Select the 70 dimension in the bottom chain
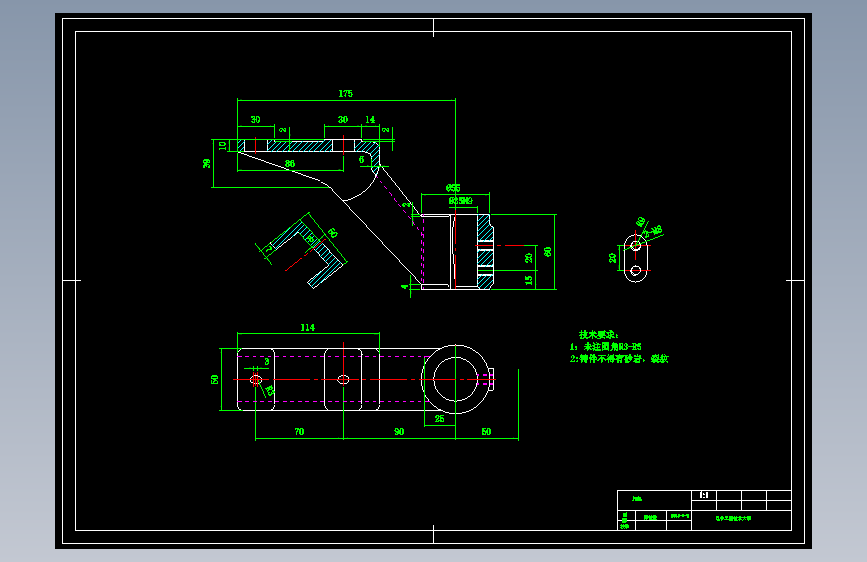Image resolution: width=867 pixels, height=562 pixels. [x=299, y=431]
